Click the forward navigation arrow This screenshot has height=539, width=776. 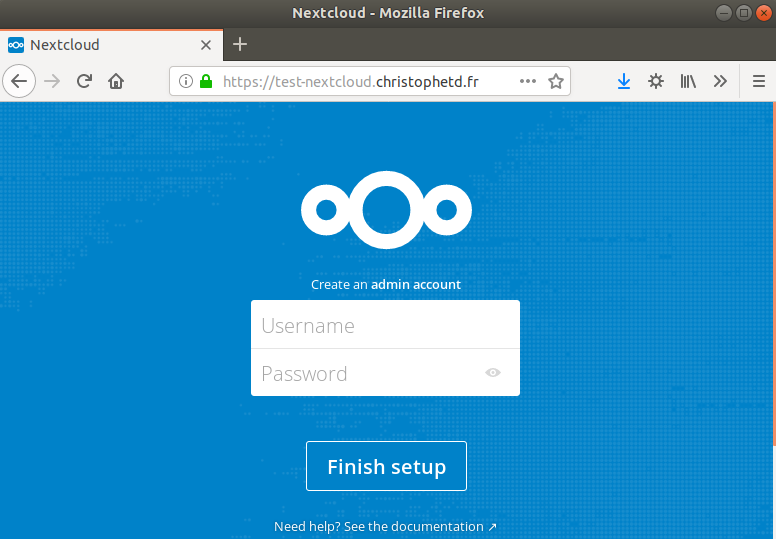[52, 81]
